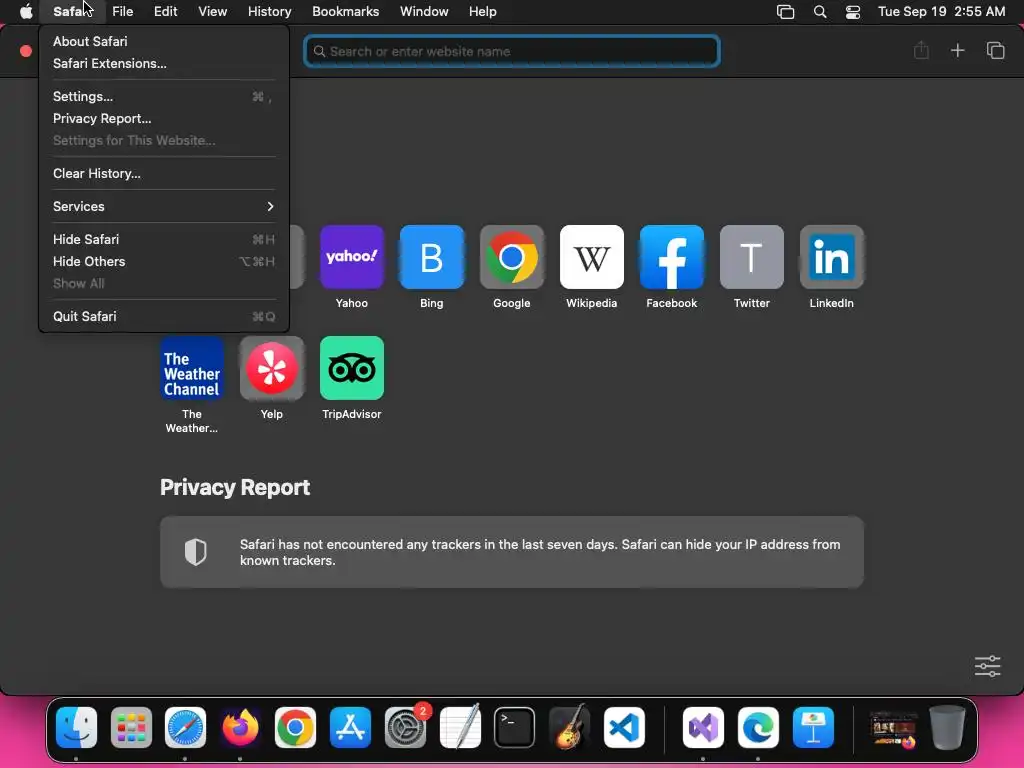This screenshot has height=768, width=1024.
Task: Open the LinkedIn favorite tile
Action: tap(831, 257)
